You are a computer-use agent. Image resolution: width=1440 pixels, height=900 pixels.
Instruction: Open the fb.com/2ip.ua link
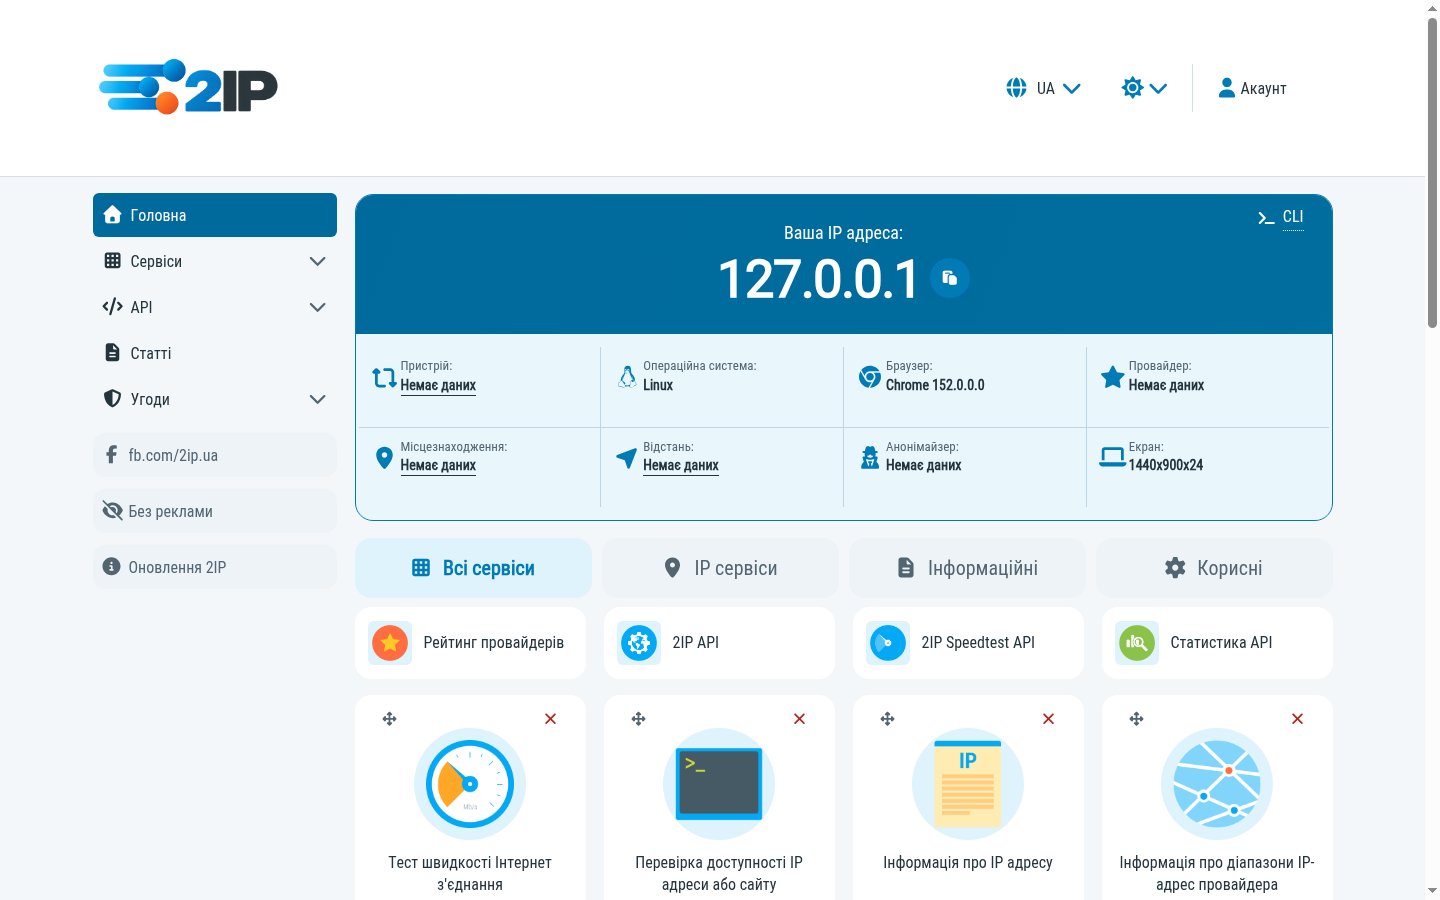coord(215,455)
